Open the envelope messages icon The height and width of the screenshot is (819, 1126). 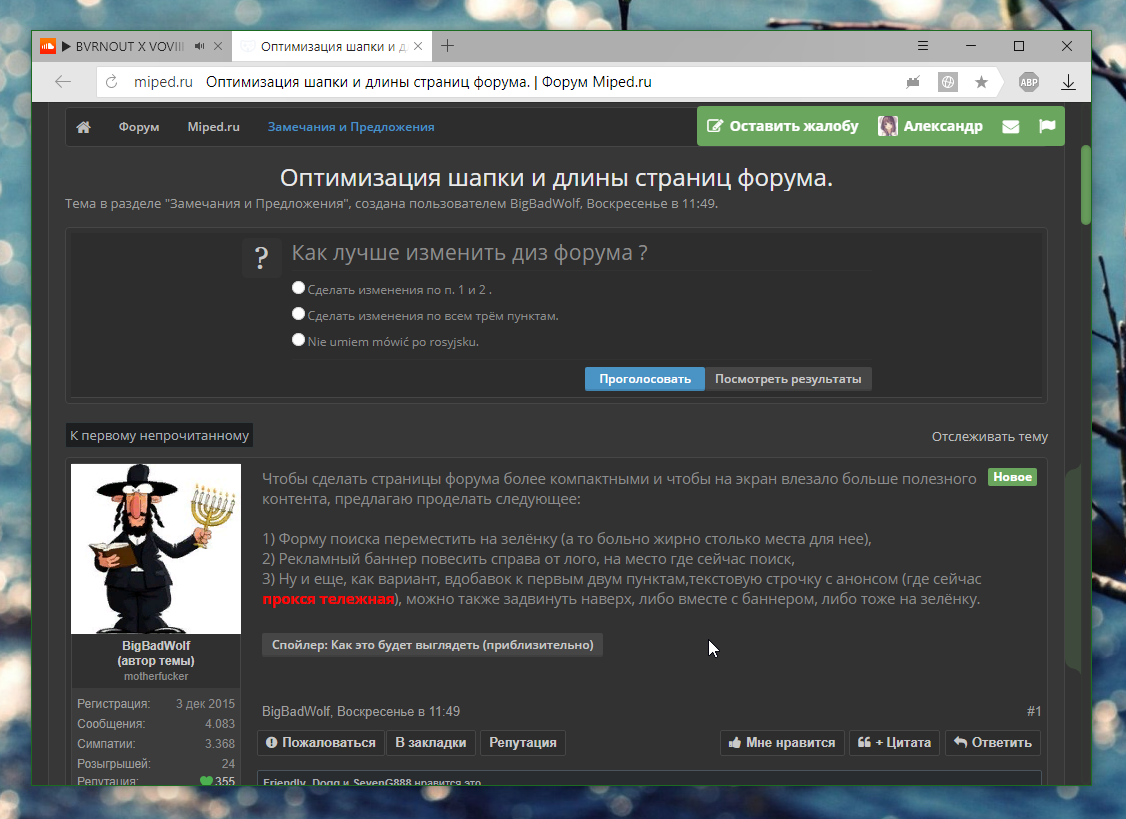pyautogui.click(x=1010, y=126)
